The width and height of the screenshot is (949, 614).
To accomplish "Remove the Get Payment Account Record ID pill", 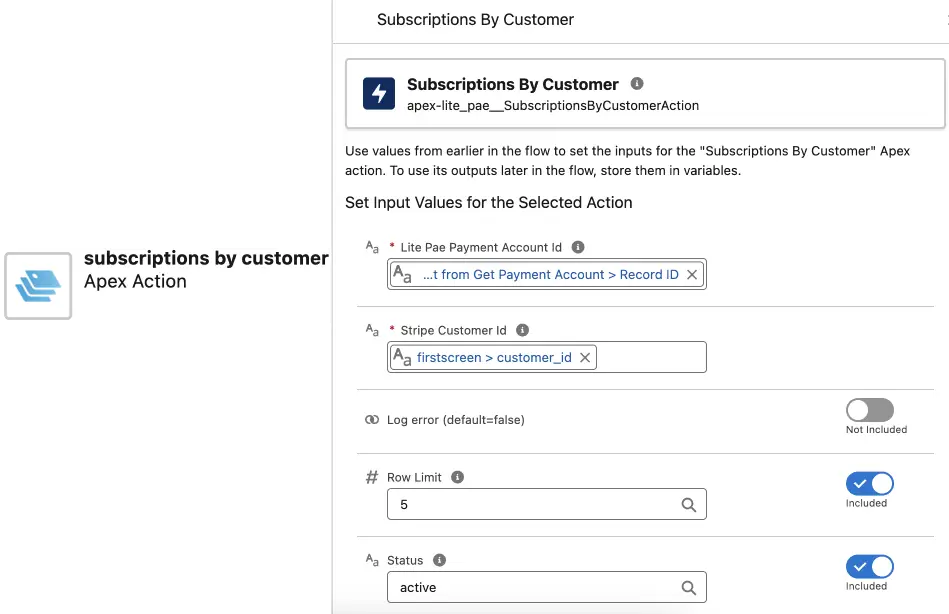I will click(x=692, y=274).
